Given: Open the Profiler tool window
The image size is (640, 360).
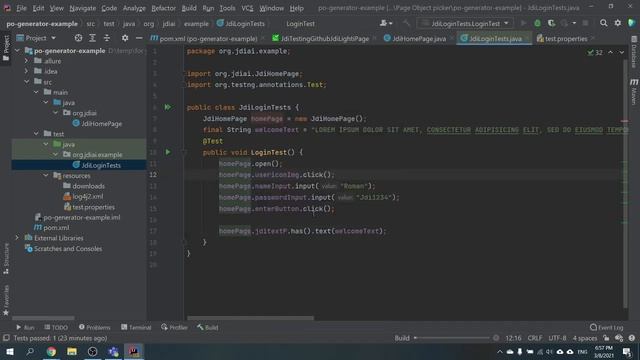Looking at the screenshot, I should click(x=174, y=327).
